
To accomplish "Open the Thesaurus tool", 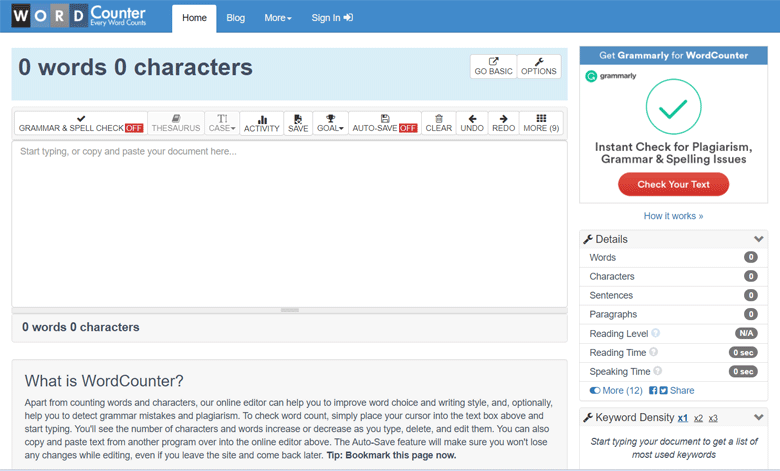I will pyautogui.click(x=176, y=123).
